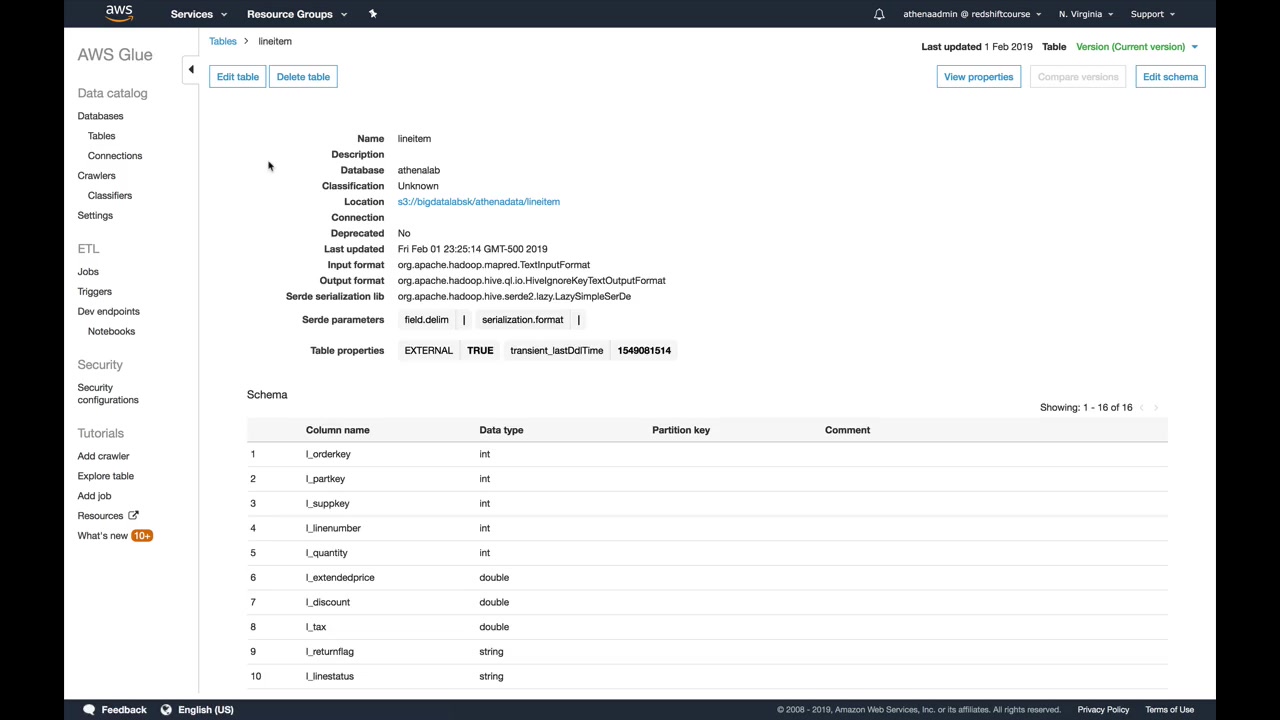
Task: Click the Data type table header
Action: coord(501,430)
